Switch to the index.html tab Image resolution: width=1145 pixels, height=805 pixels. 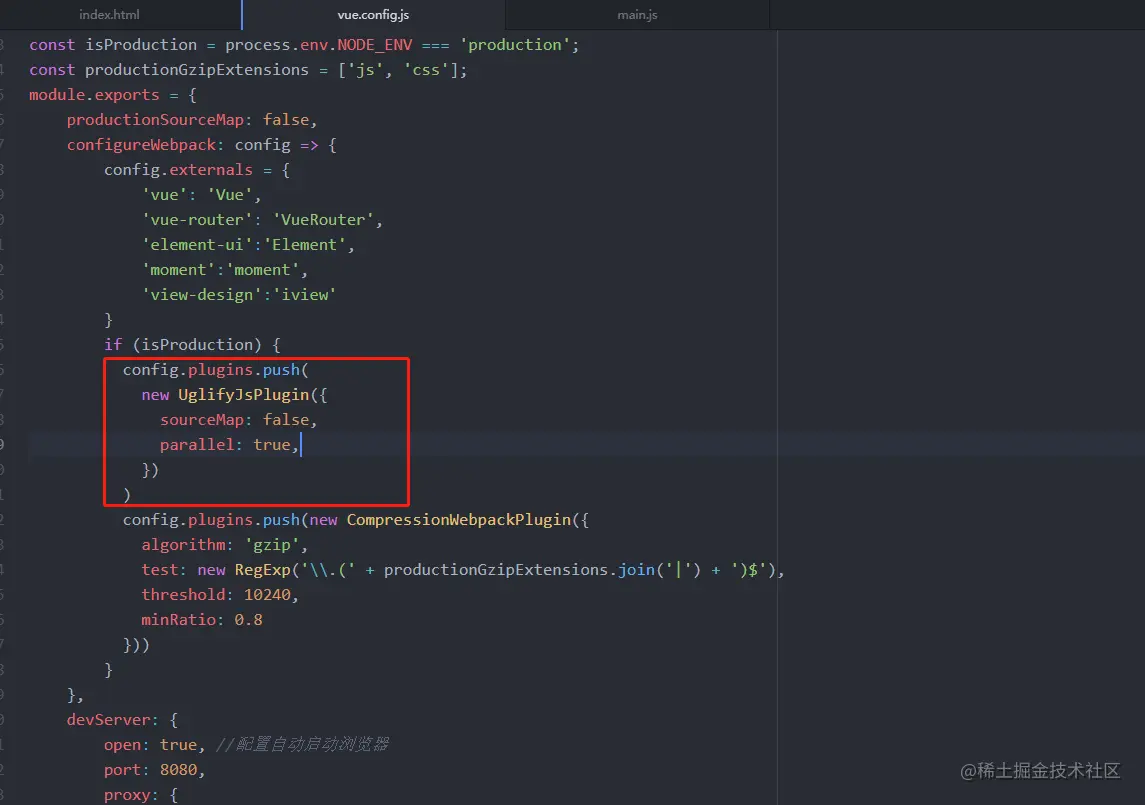tap(109, 15)
